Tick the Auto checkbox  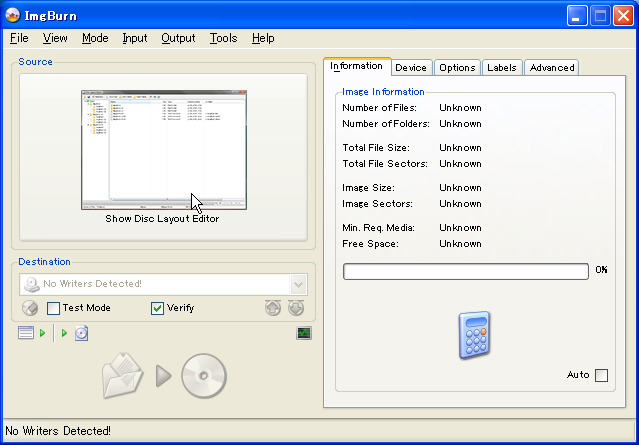(601, 375)
